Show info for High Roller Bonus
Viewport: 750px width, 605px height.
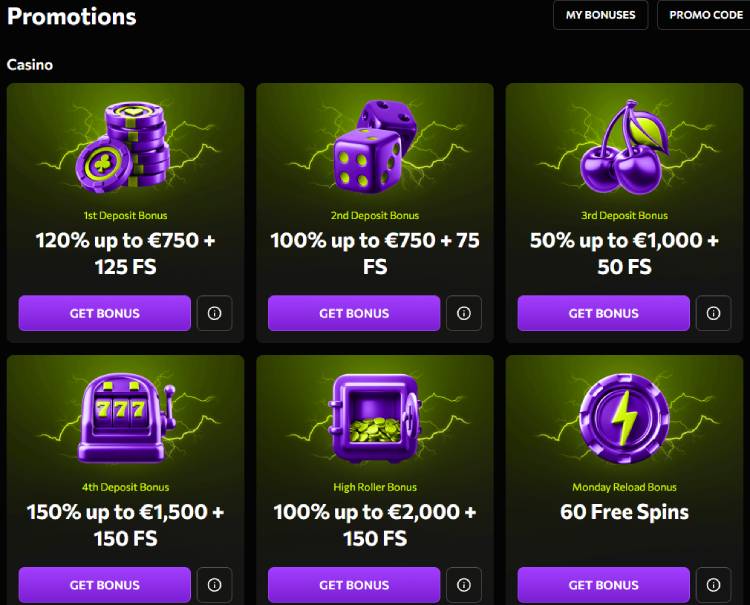(463, 585)
